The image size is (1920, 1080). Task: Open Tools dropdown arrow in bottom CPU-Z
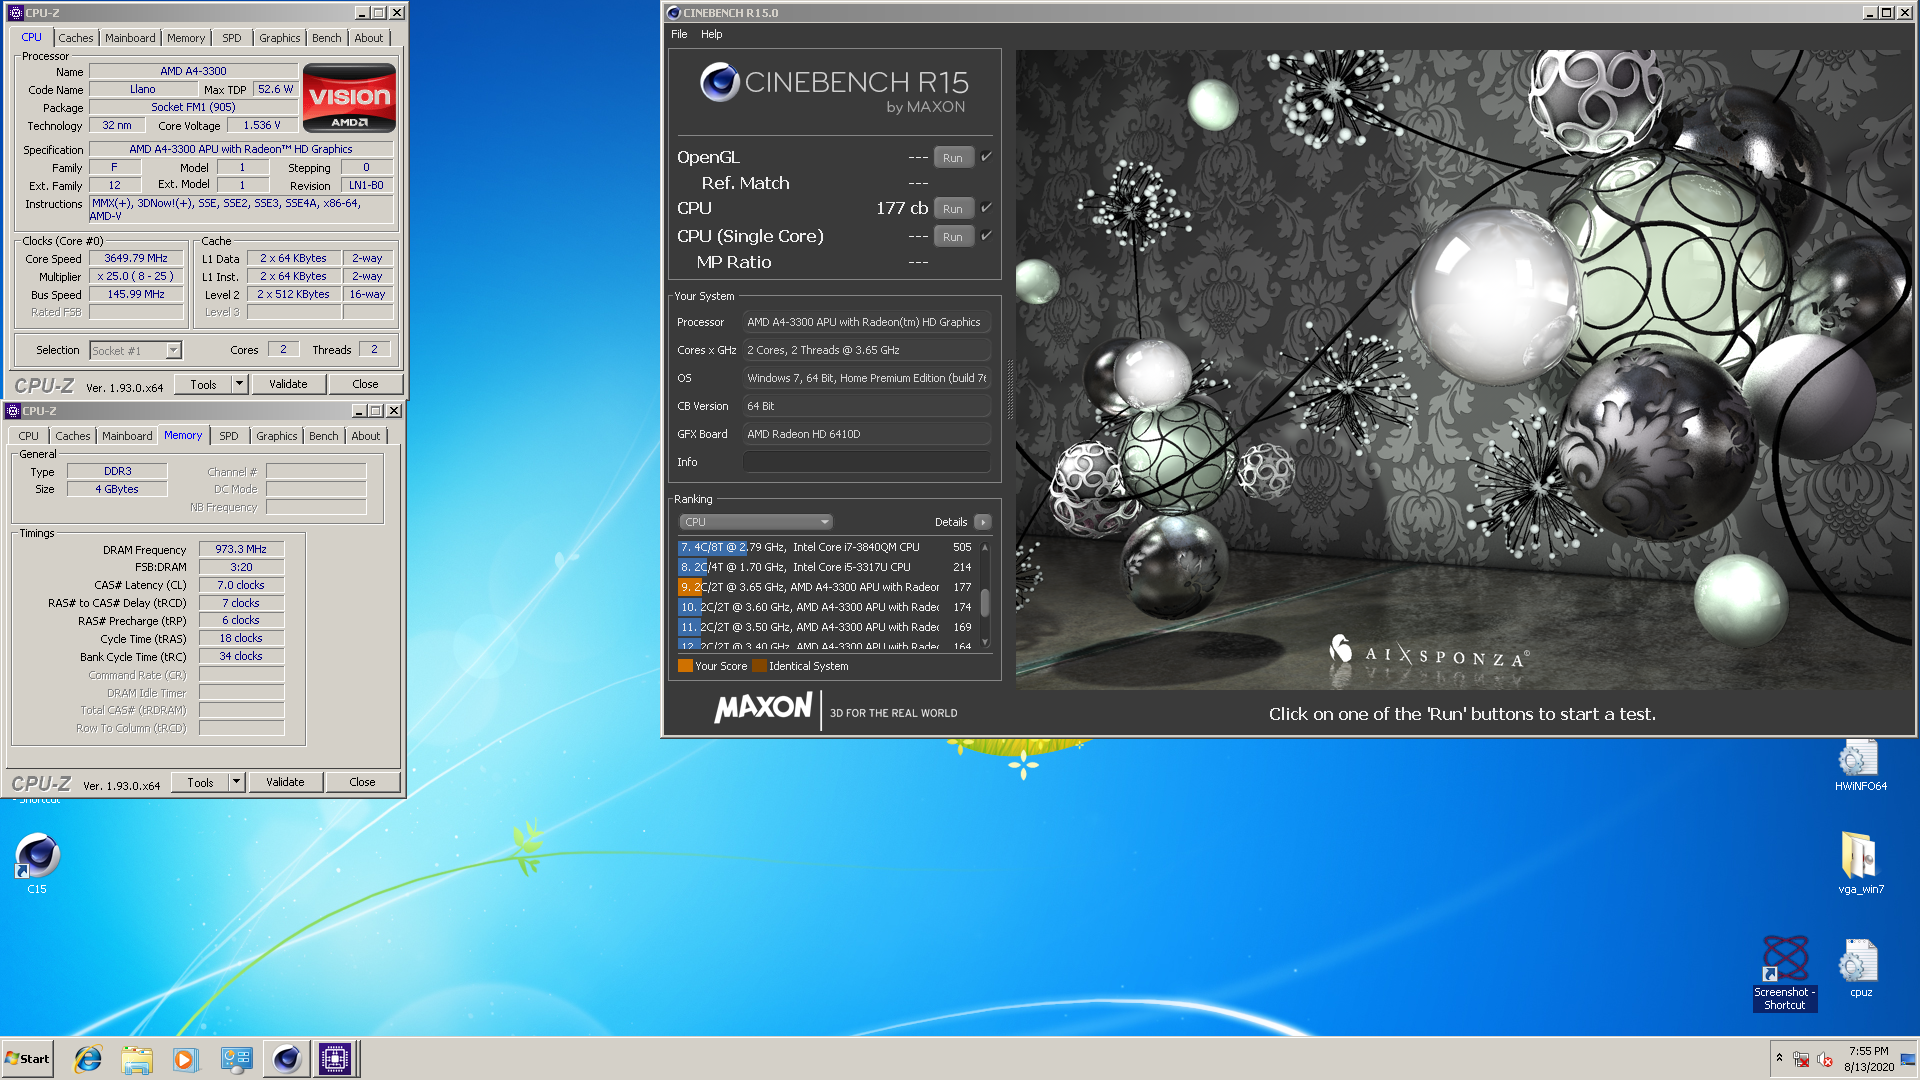[x=236, y=782]
